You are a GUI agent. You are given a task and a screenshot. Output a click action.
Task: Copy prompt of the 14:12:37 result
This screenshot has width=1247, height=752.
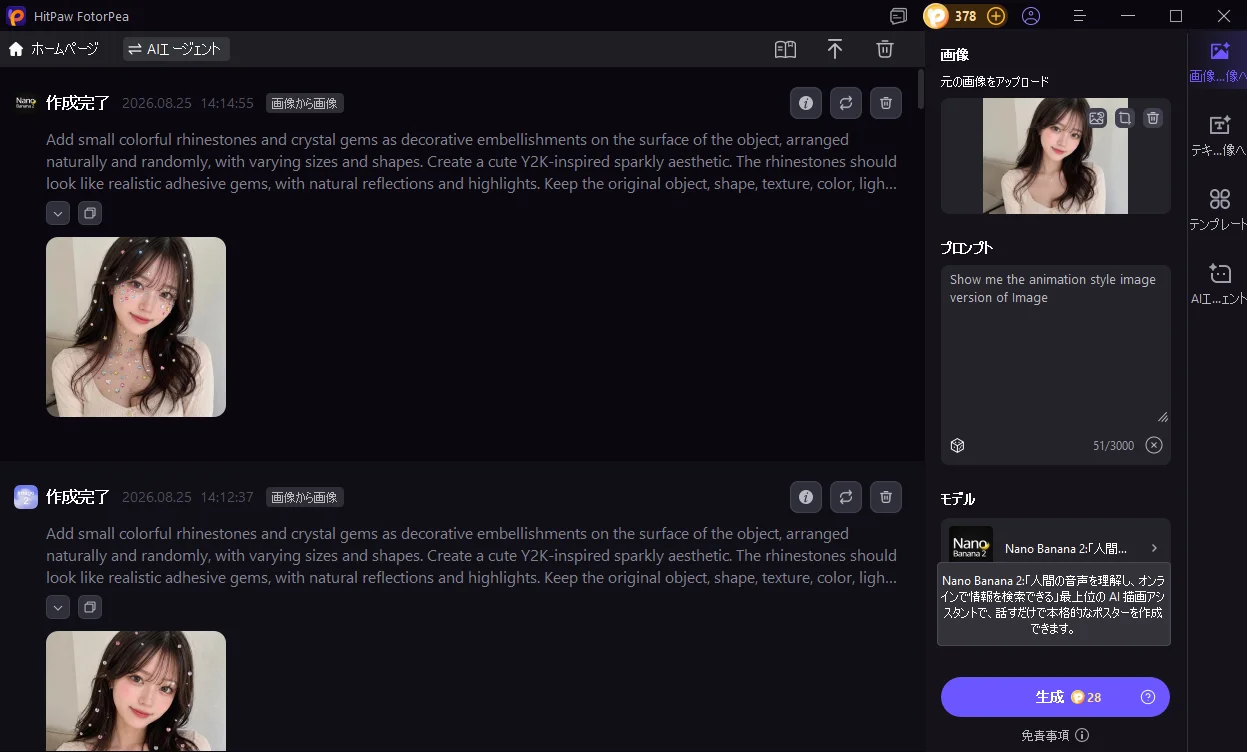pyautogui.click(x=90, y=607)
